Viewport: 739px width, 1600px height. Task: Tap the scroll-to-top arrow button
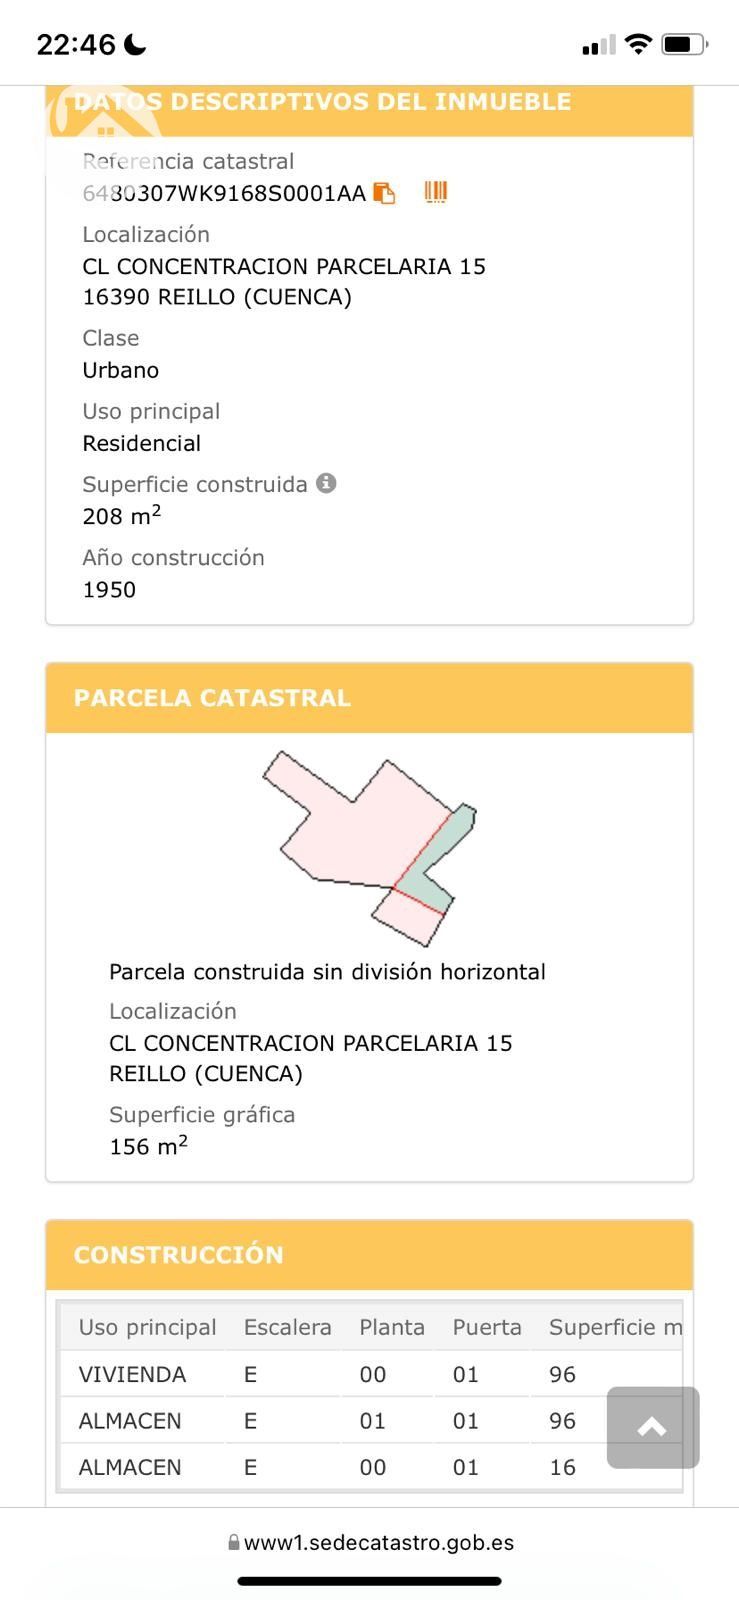[x=652, y=1427]
